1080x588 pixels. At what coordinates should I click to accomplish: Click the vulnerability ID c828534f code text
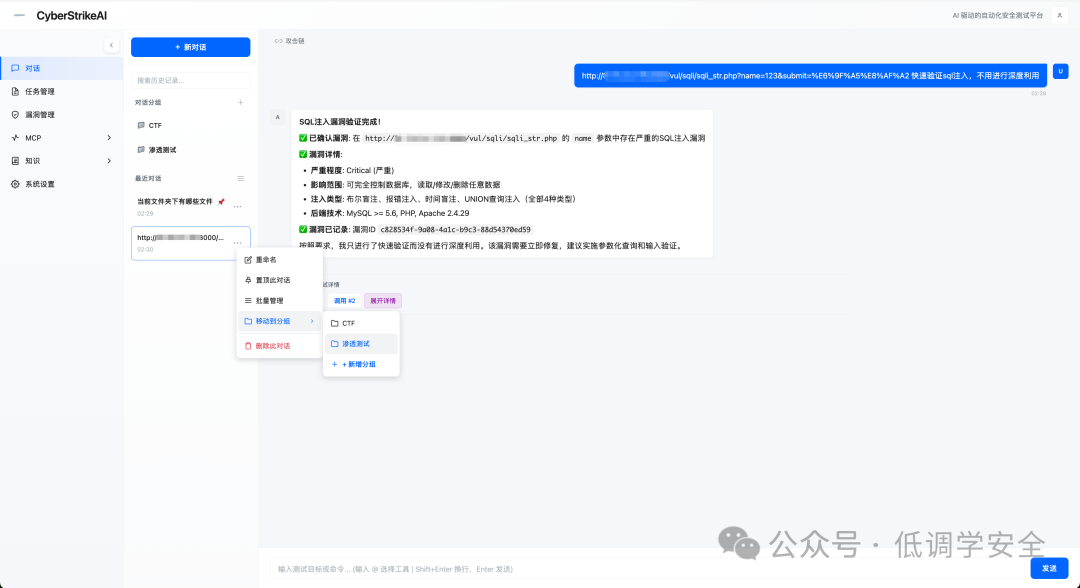click(455, 230)
